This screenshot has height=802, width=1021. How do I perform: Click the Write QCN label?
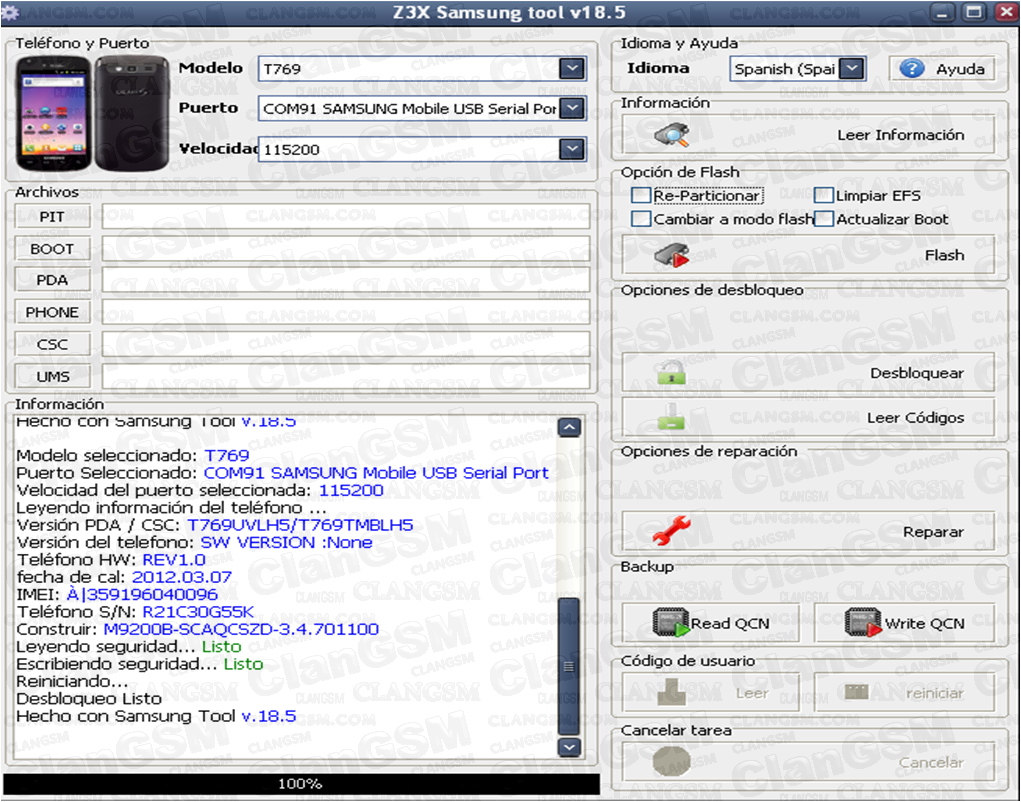click(925, 624)
